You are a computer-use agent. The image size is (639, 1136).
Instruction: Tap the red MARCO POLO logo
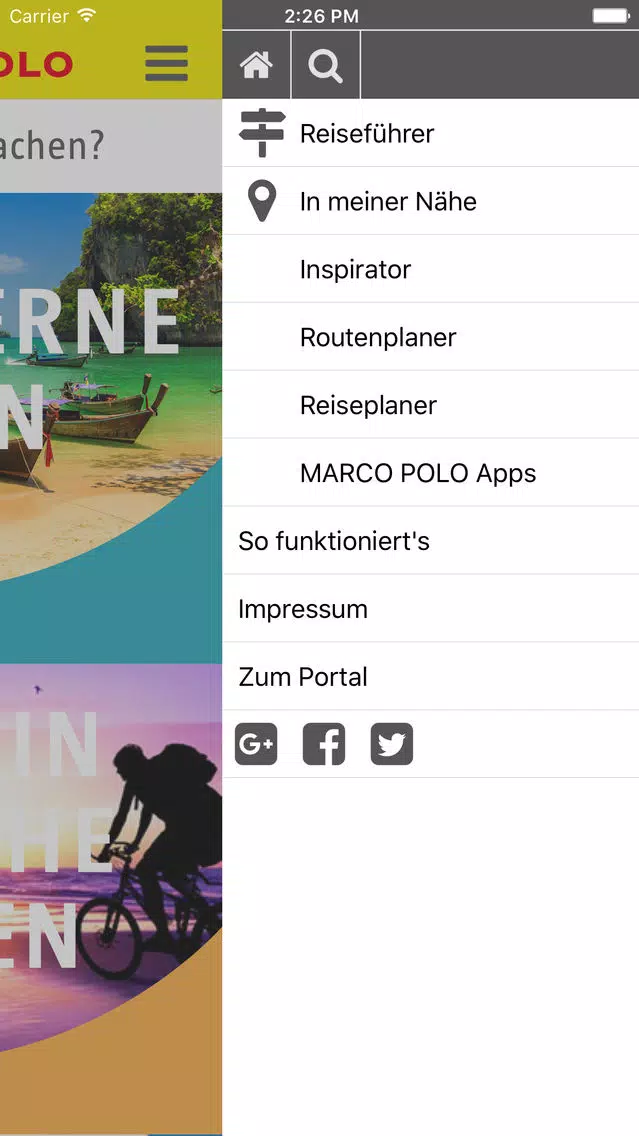click(36, 64)
